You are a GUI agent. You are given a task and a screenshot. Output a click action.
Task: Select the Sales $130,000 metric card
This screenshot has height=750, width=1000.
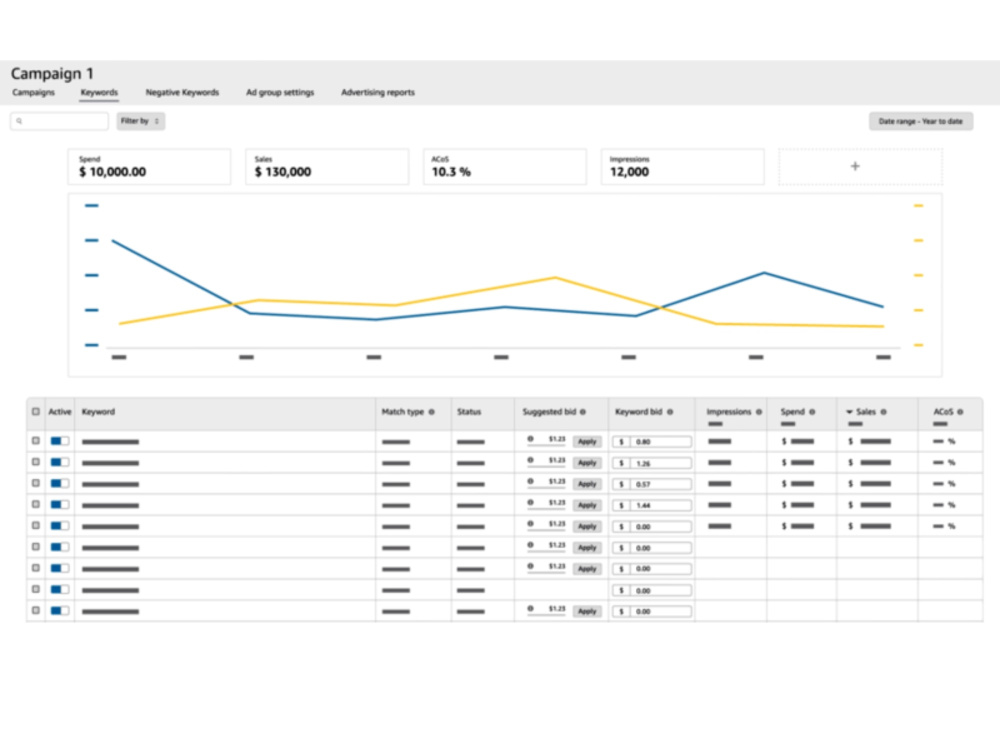click(327, 167)
